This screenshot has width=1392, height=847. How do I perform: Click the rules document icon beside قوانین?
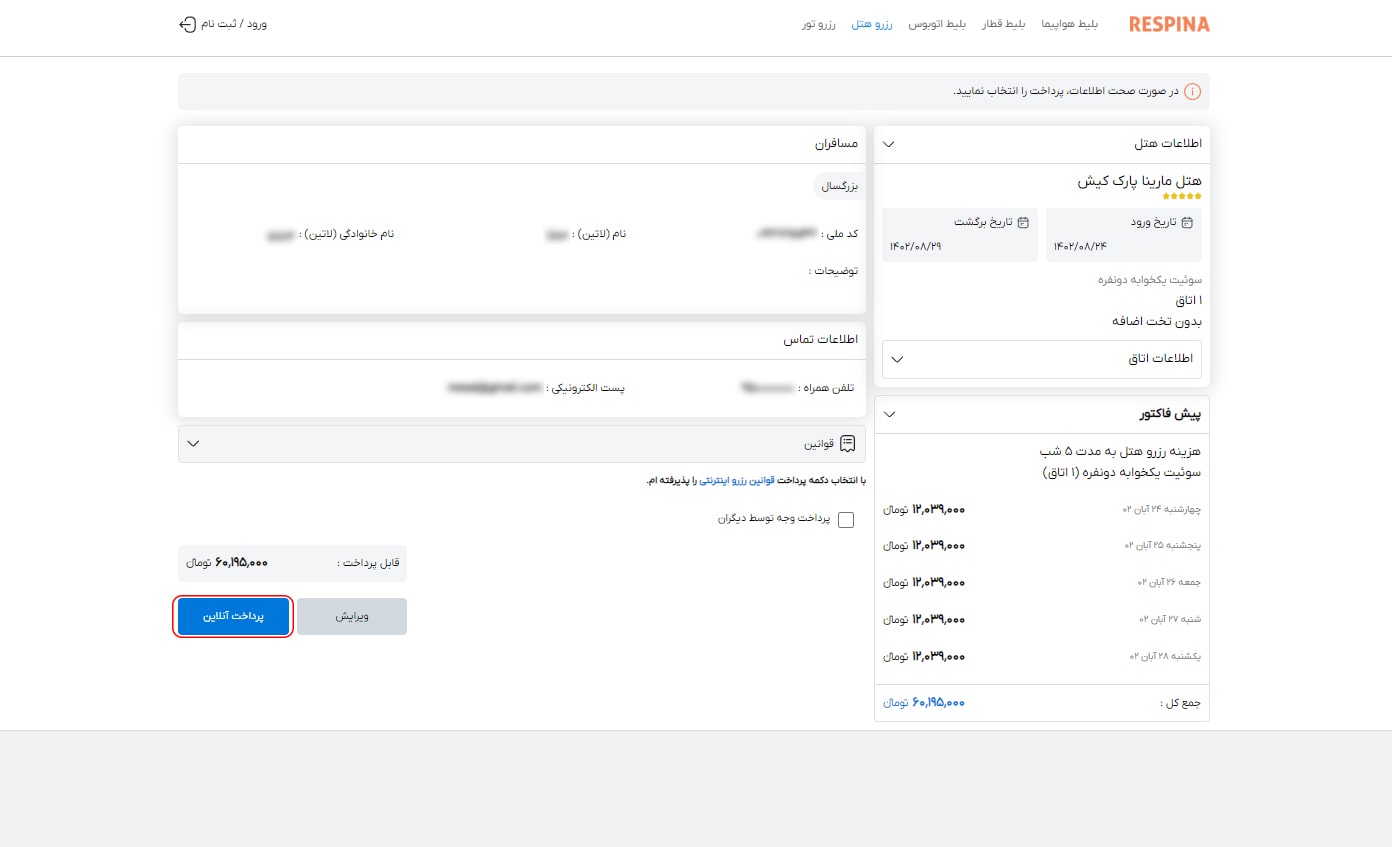pos(848,443)
